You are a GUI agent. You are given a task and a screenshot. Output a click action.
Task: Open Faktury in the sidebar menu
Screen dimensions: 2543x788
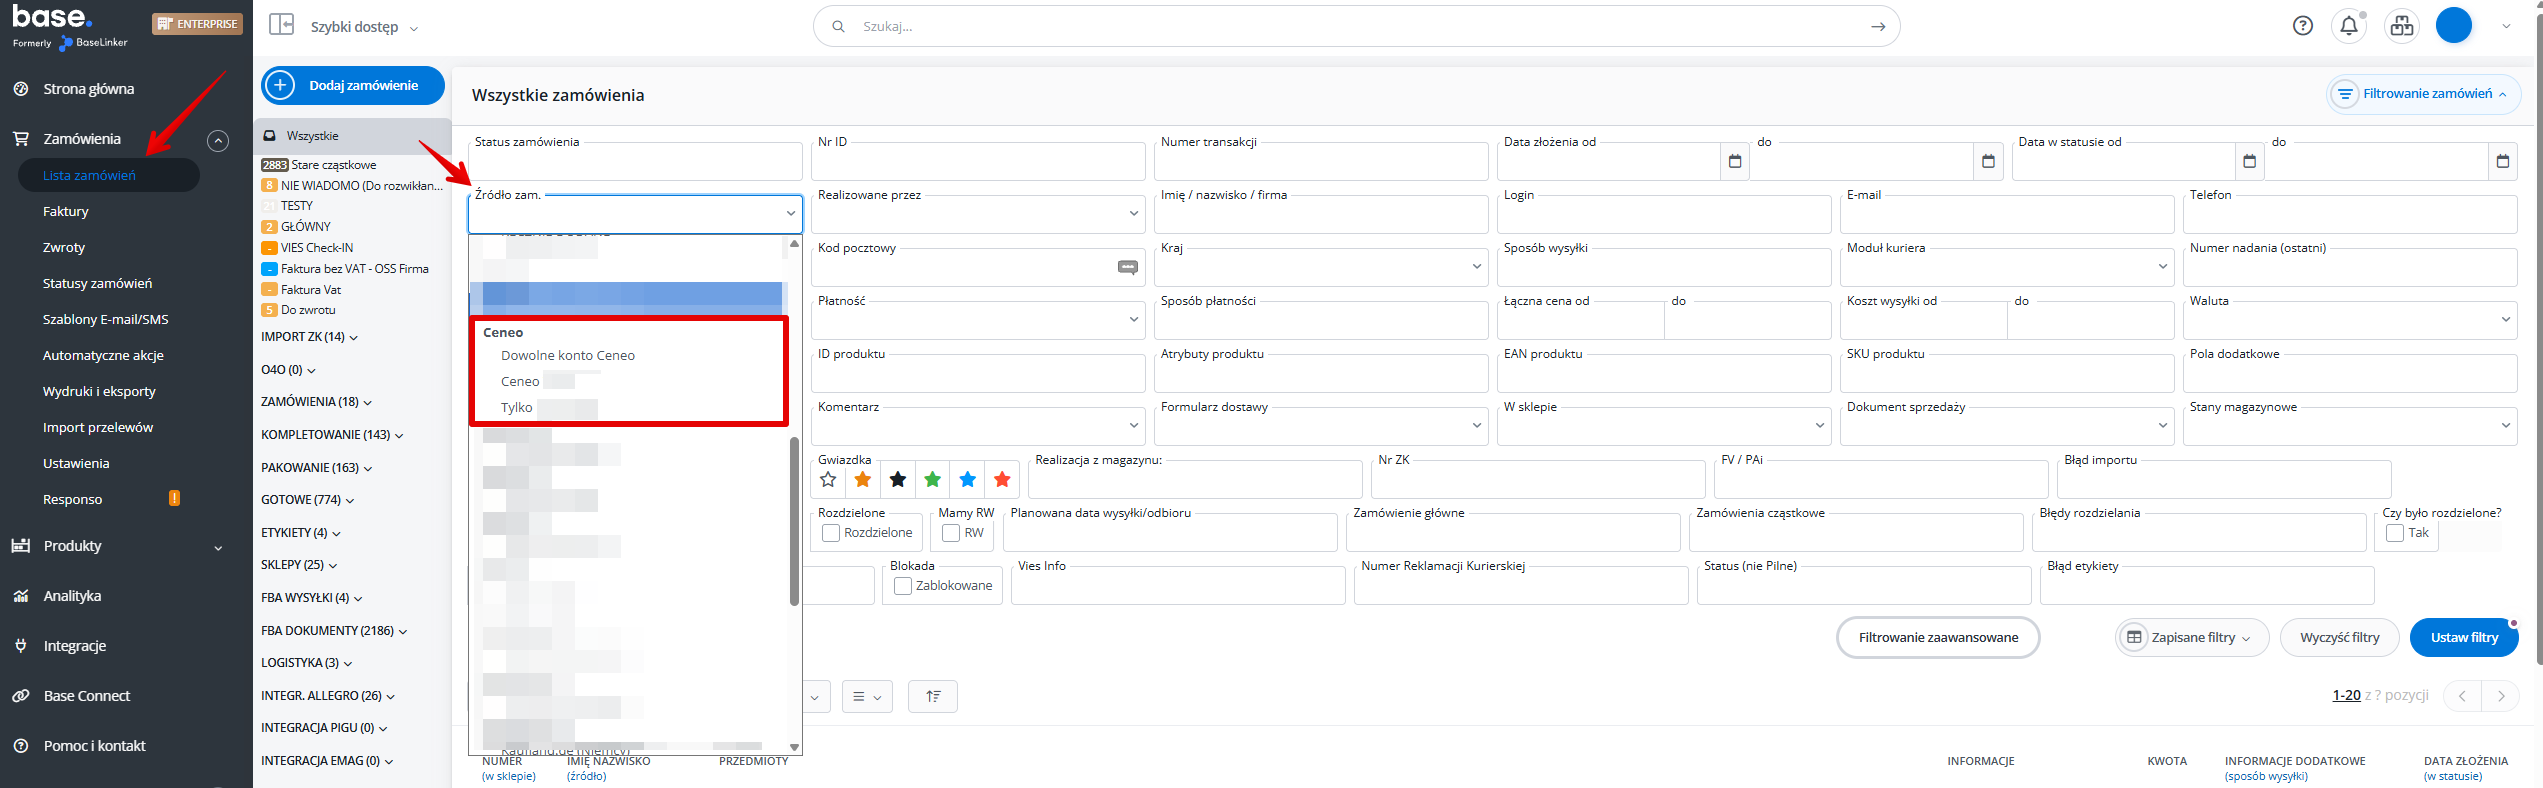click(x=66, y=211)
